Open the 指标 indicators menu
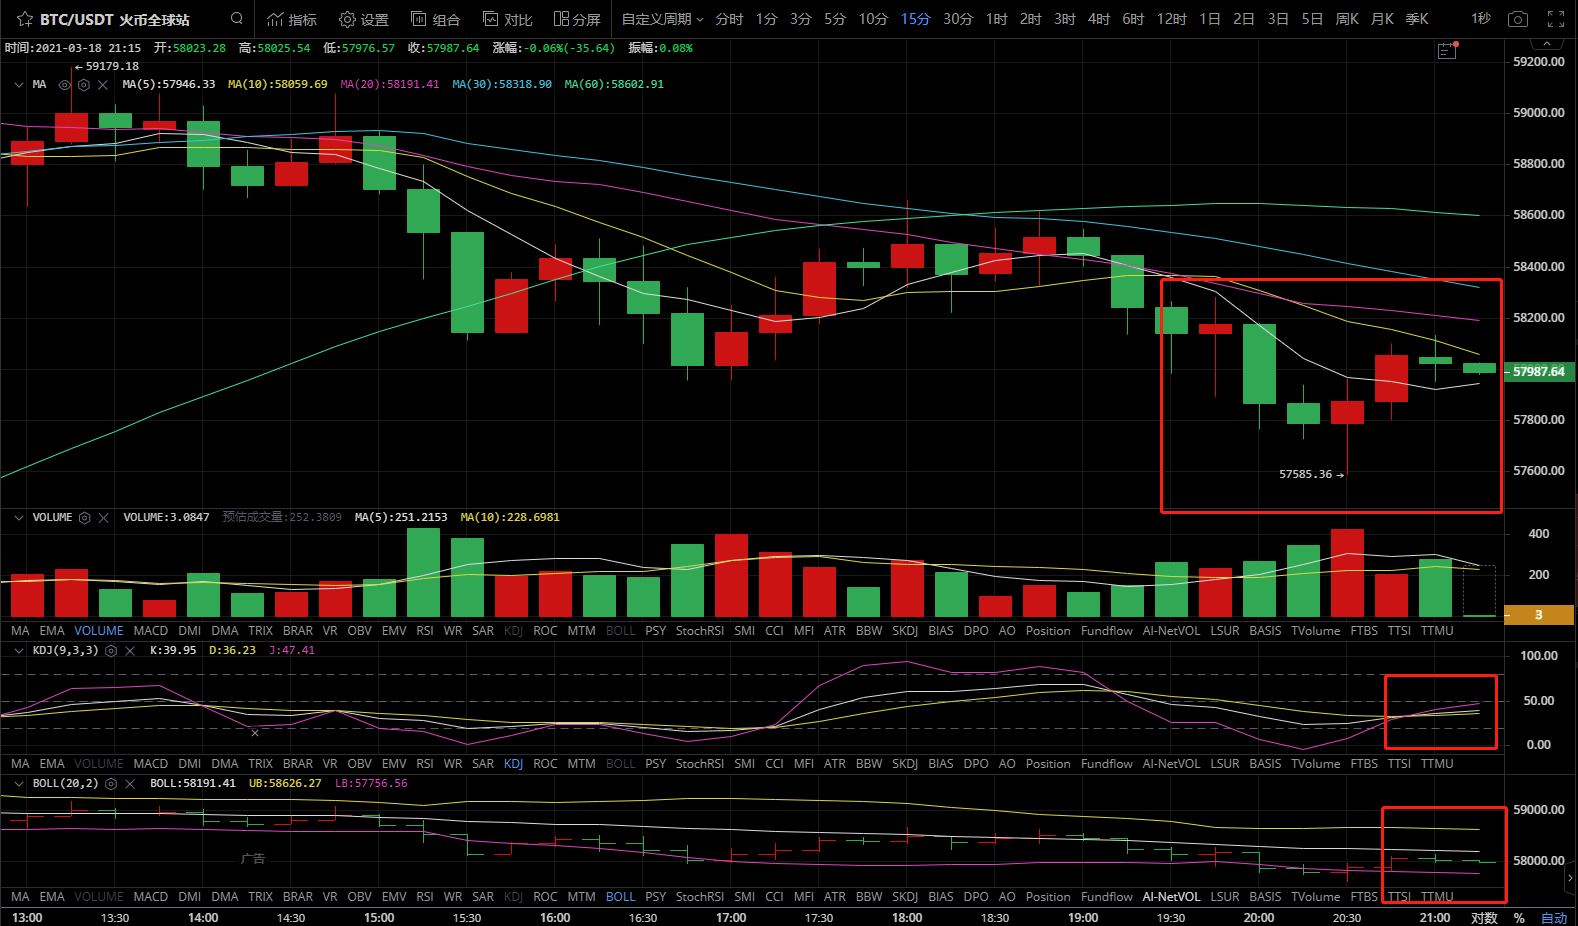Image resolution: width=1578 pixels, height=926 pixels. [x=292, y=19]
